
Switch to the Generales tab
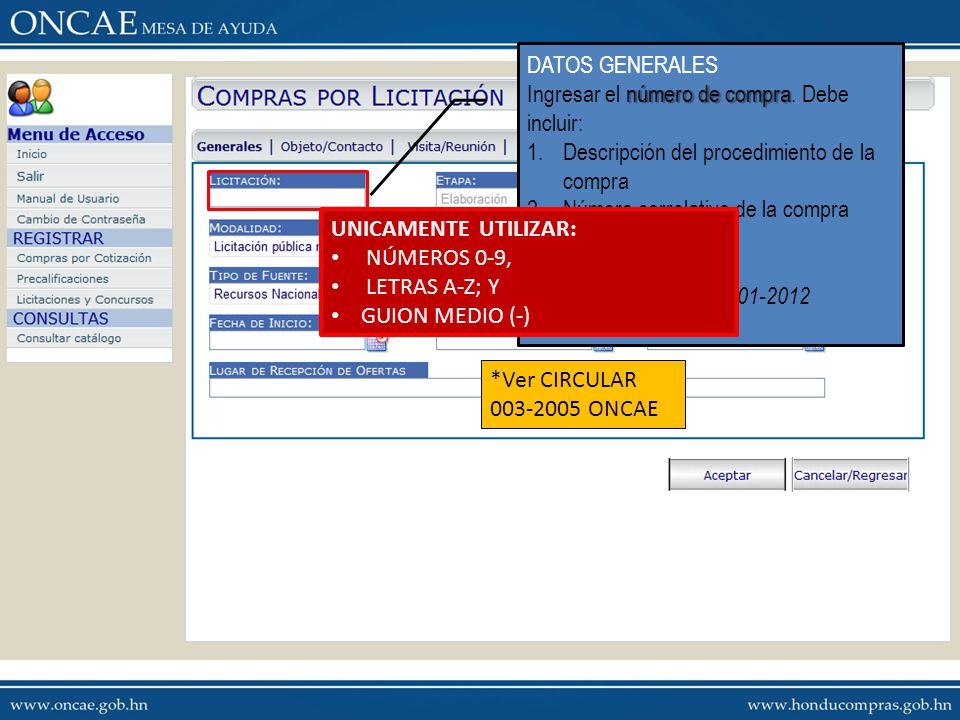tap(229, 146)
